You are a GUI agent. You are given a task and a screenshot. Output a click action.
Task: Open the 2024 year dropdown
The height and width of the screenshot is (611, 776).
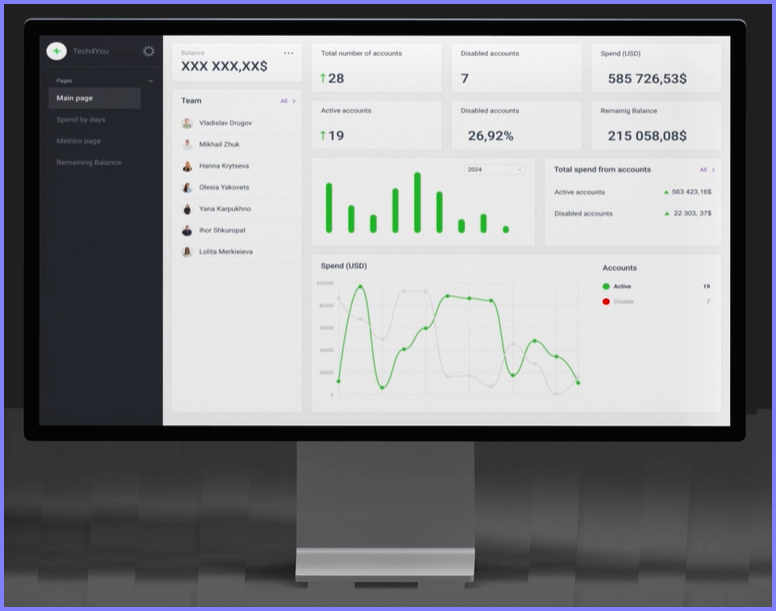click(x=494, y=170)
